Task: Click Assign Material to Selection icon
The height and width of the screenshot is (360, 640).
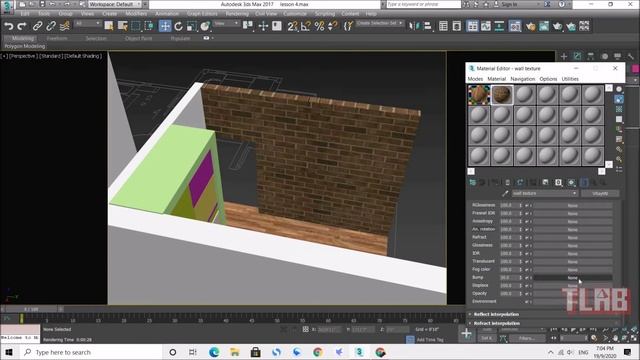Action: pyautogui.click(x=495, y=182)
